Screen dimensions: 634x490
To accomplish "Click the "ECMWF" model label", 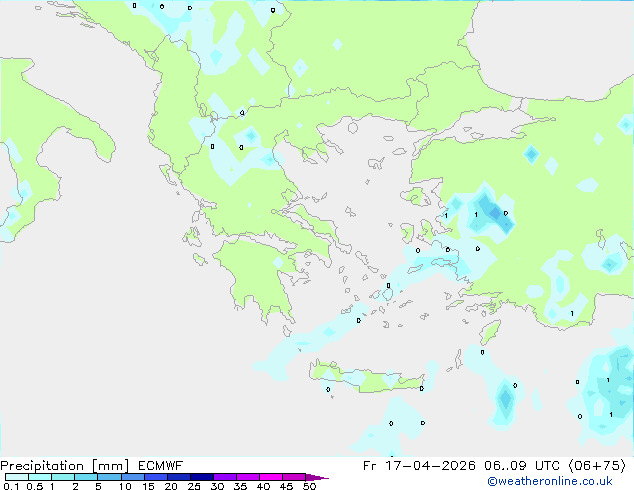I will (161, 466).
